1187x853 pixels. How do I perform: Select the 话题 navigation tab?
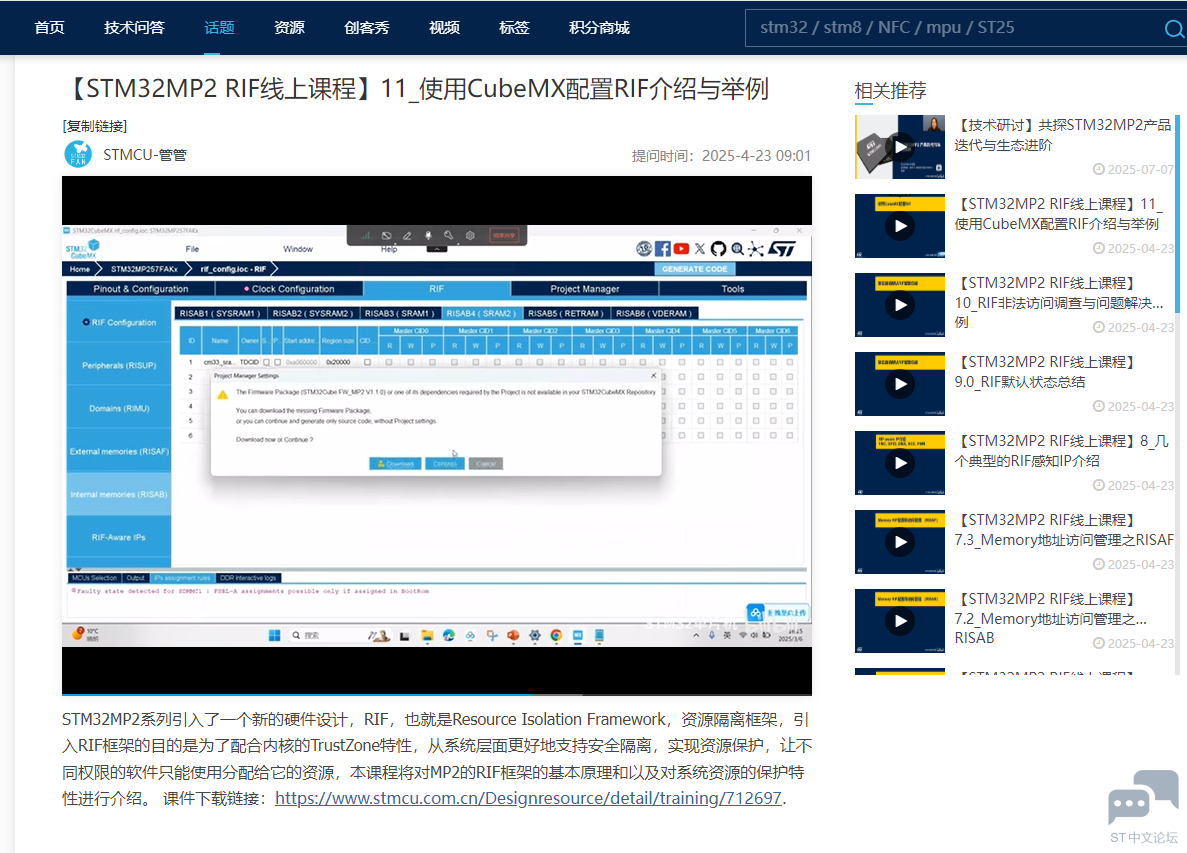[x=220, y=28]
